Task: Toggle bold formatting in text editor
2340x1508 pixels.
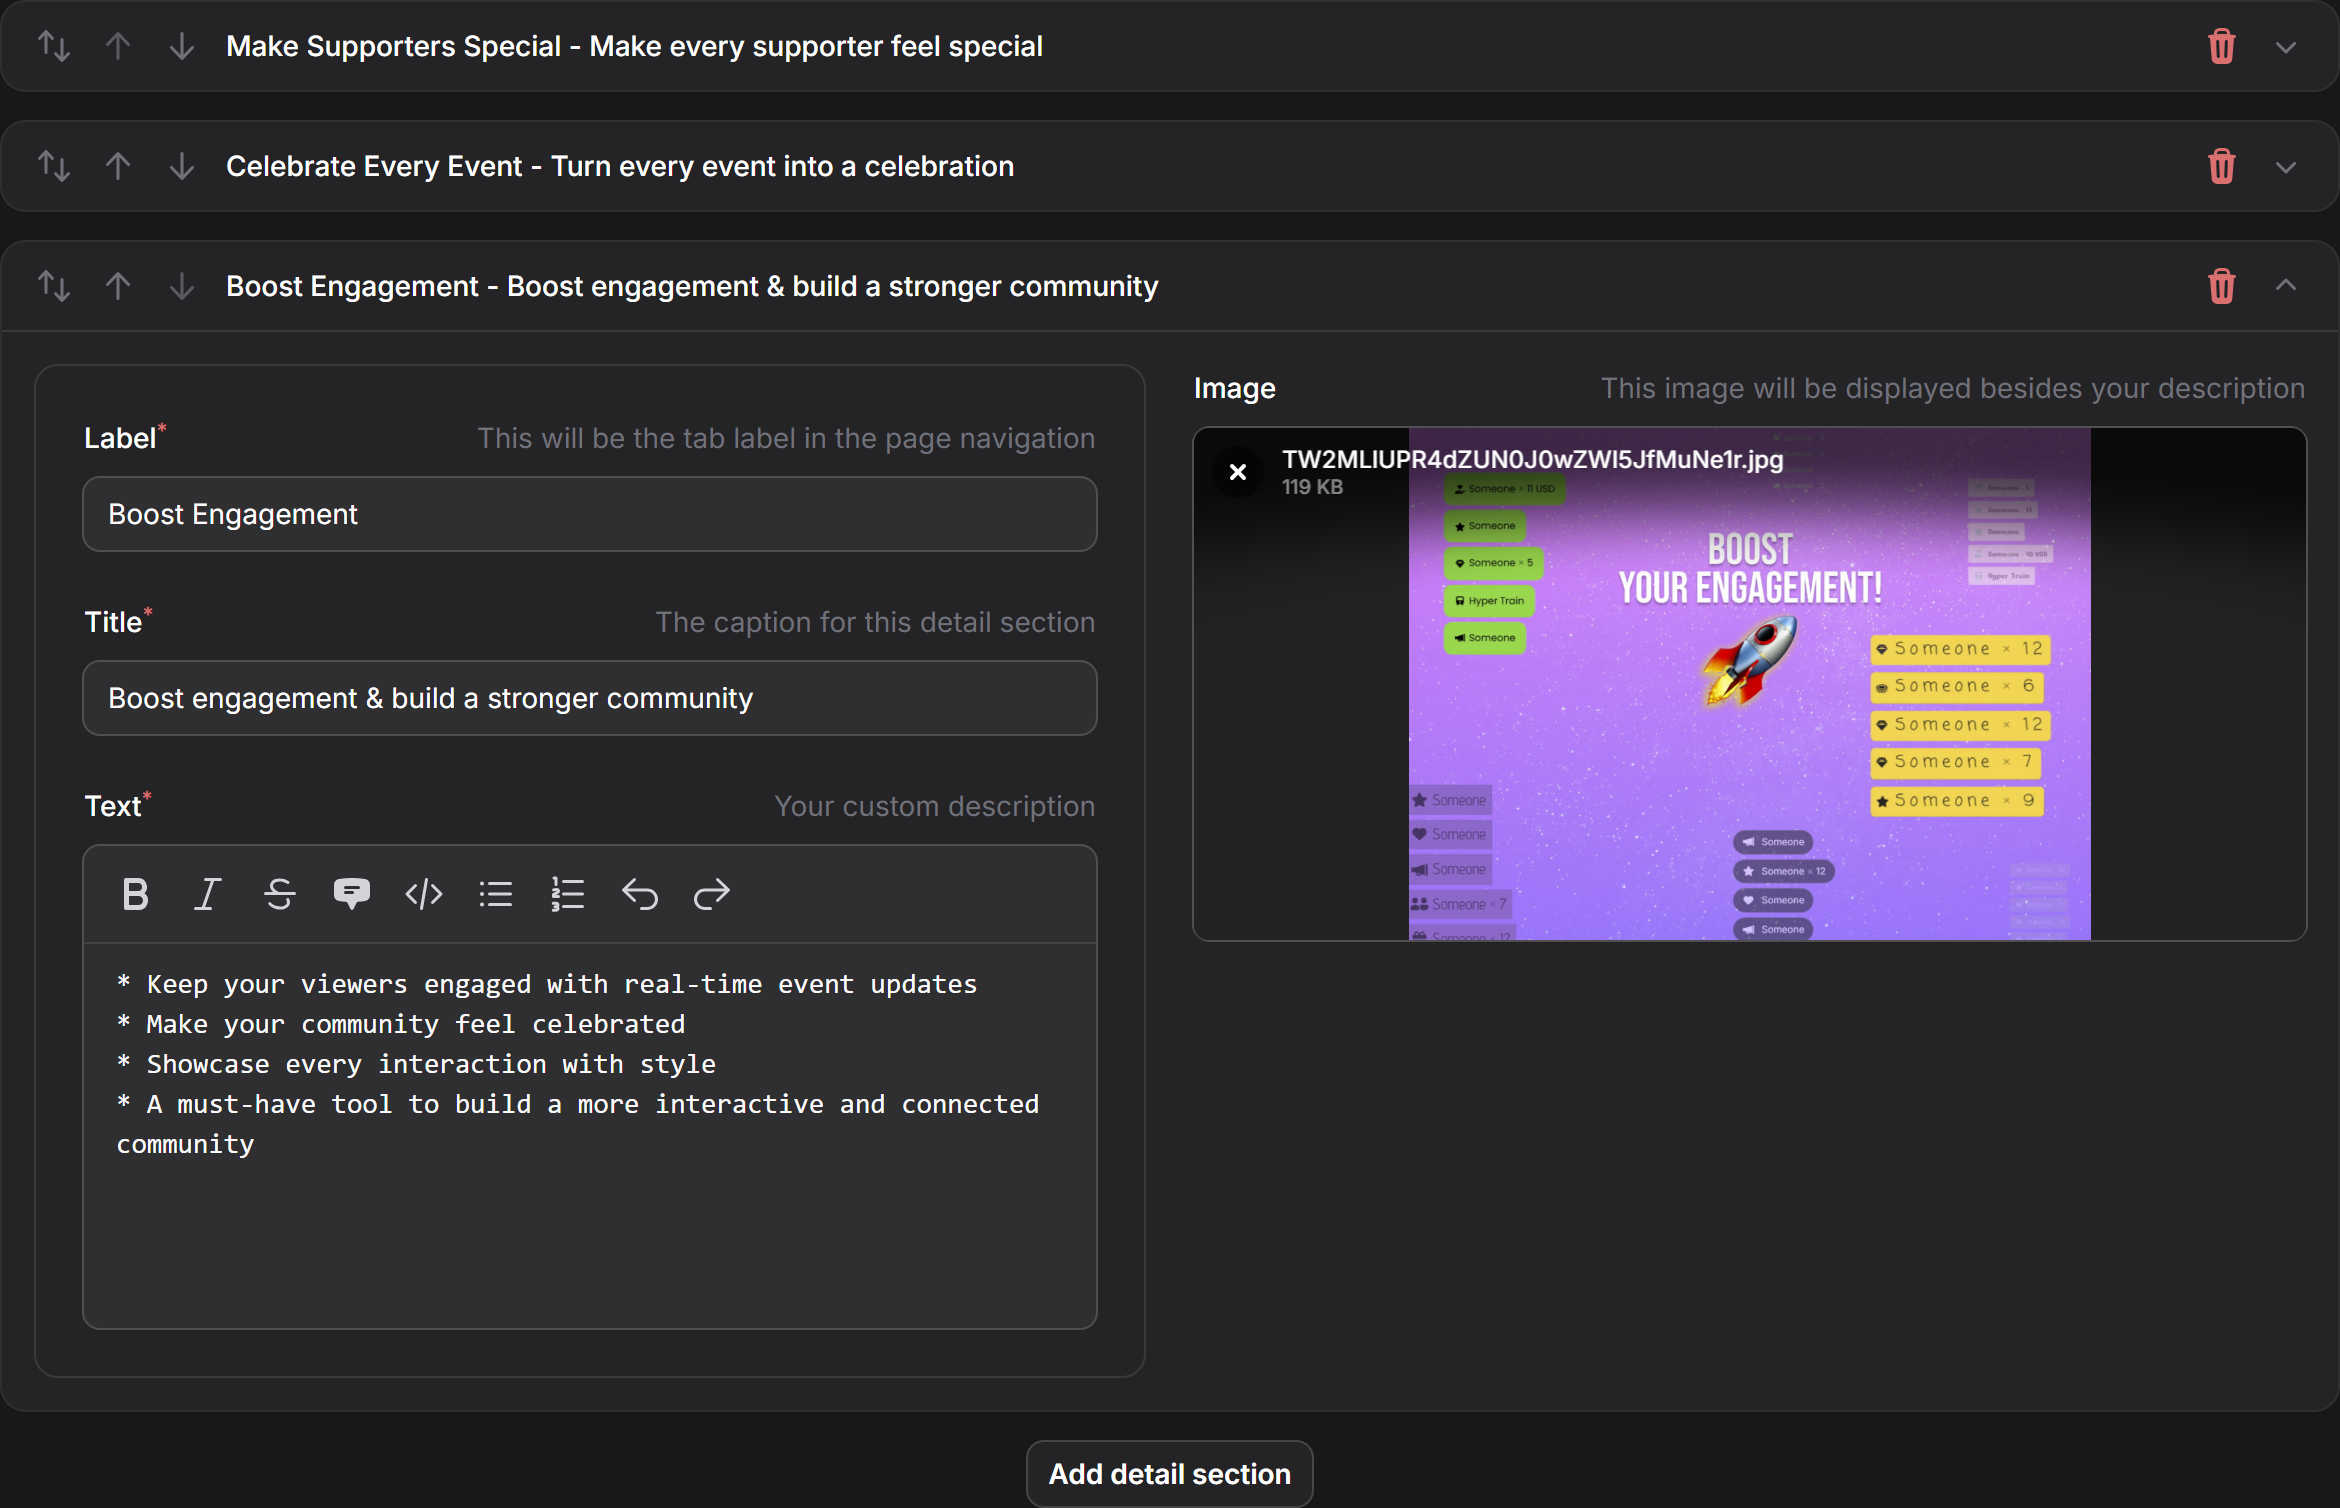Action: [135, 893]
